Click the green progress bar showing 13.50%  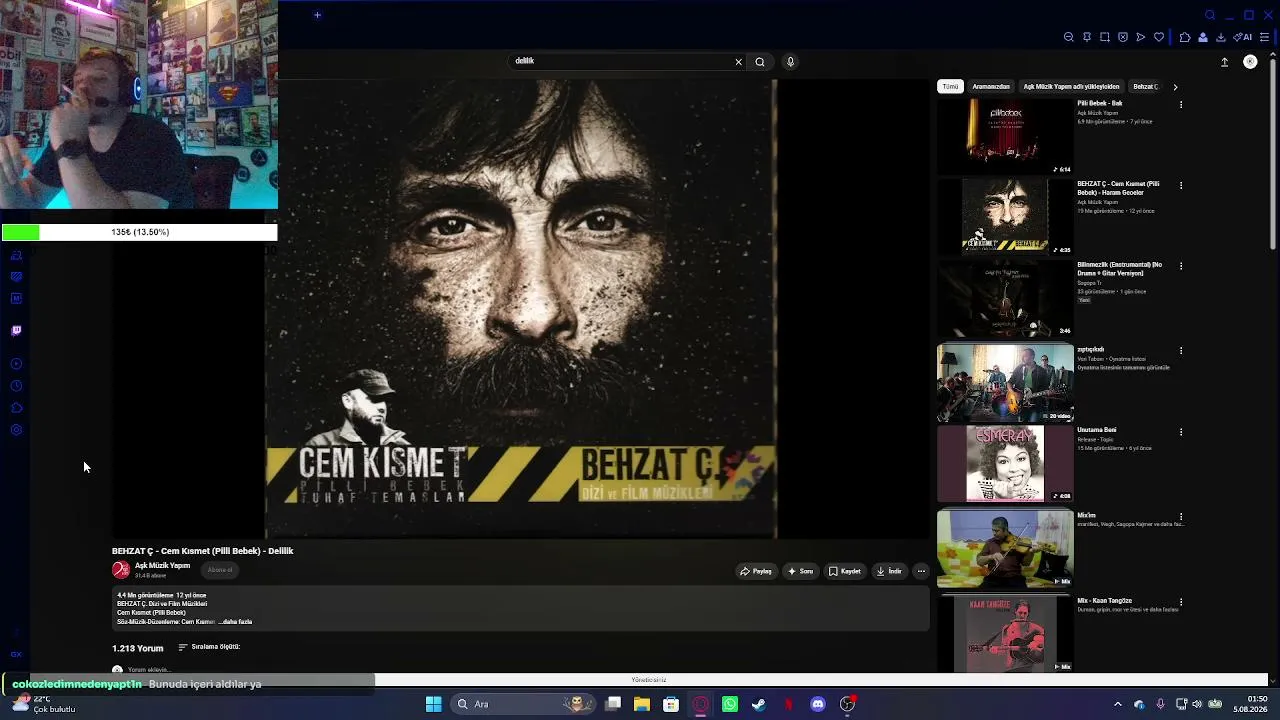tap(139, 232)
